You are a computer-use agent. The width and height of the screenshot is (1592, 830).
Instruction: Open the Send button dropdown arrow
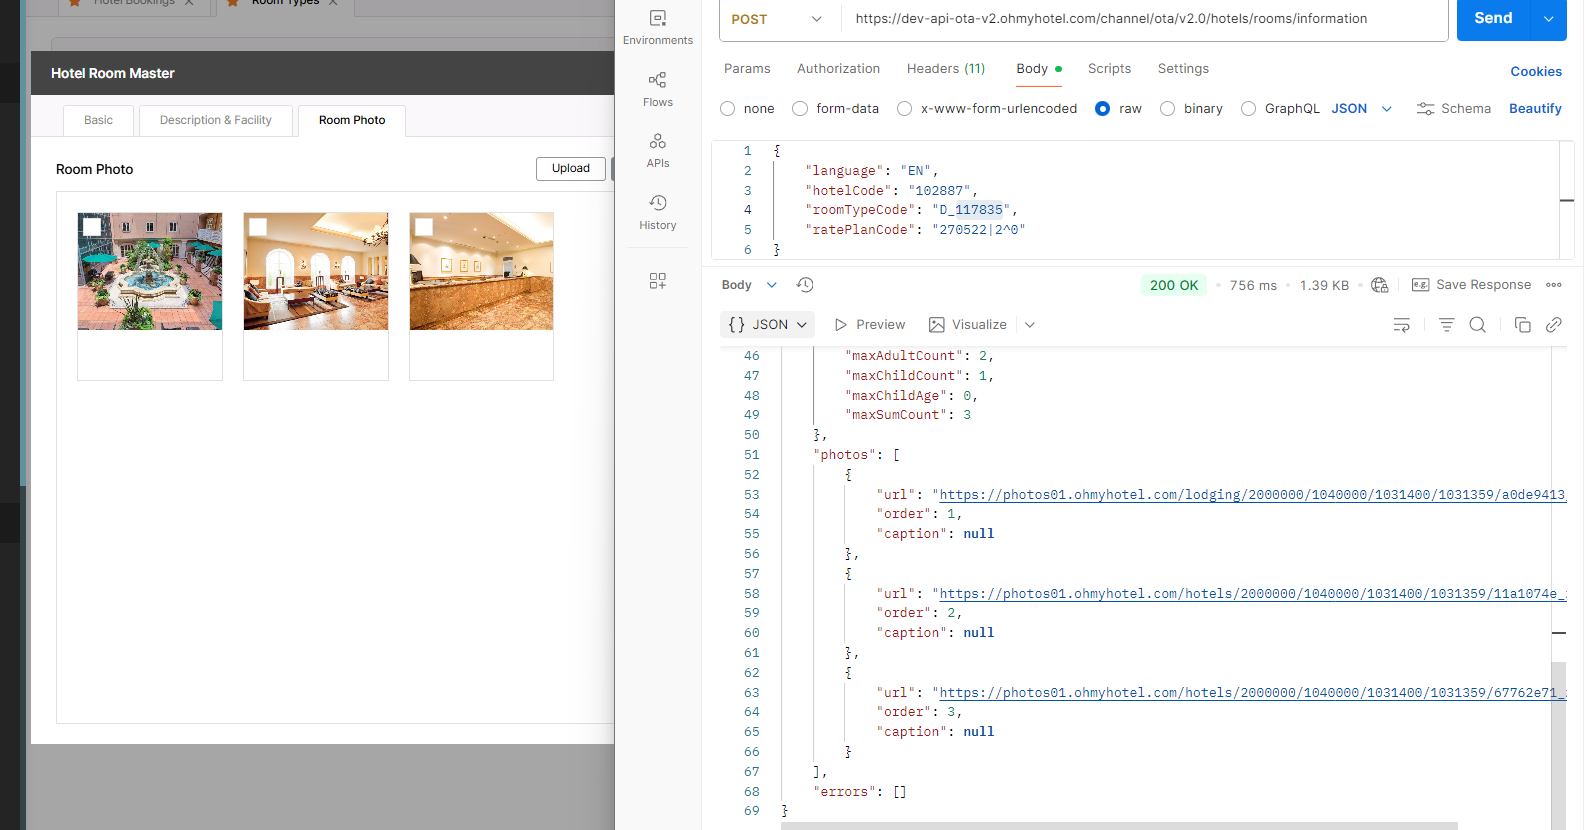click(x=1549, y=19)
